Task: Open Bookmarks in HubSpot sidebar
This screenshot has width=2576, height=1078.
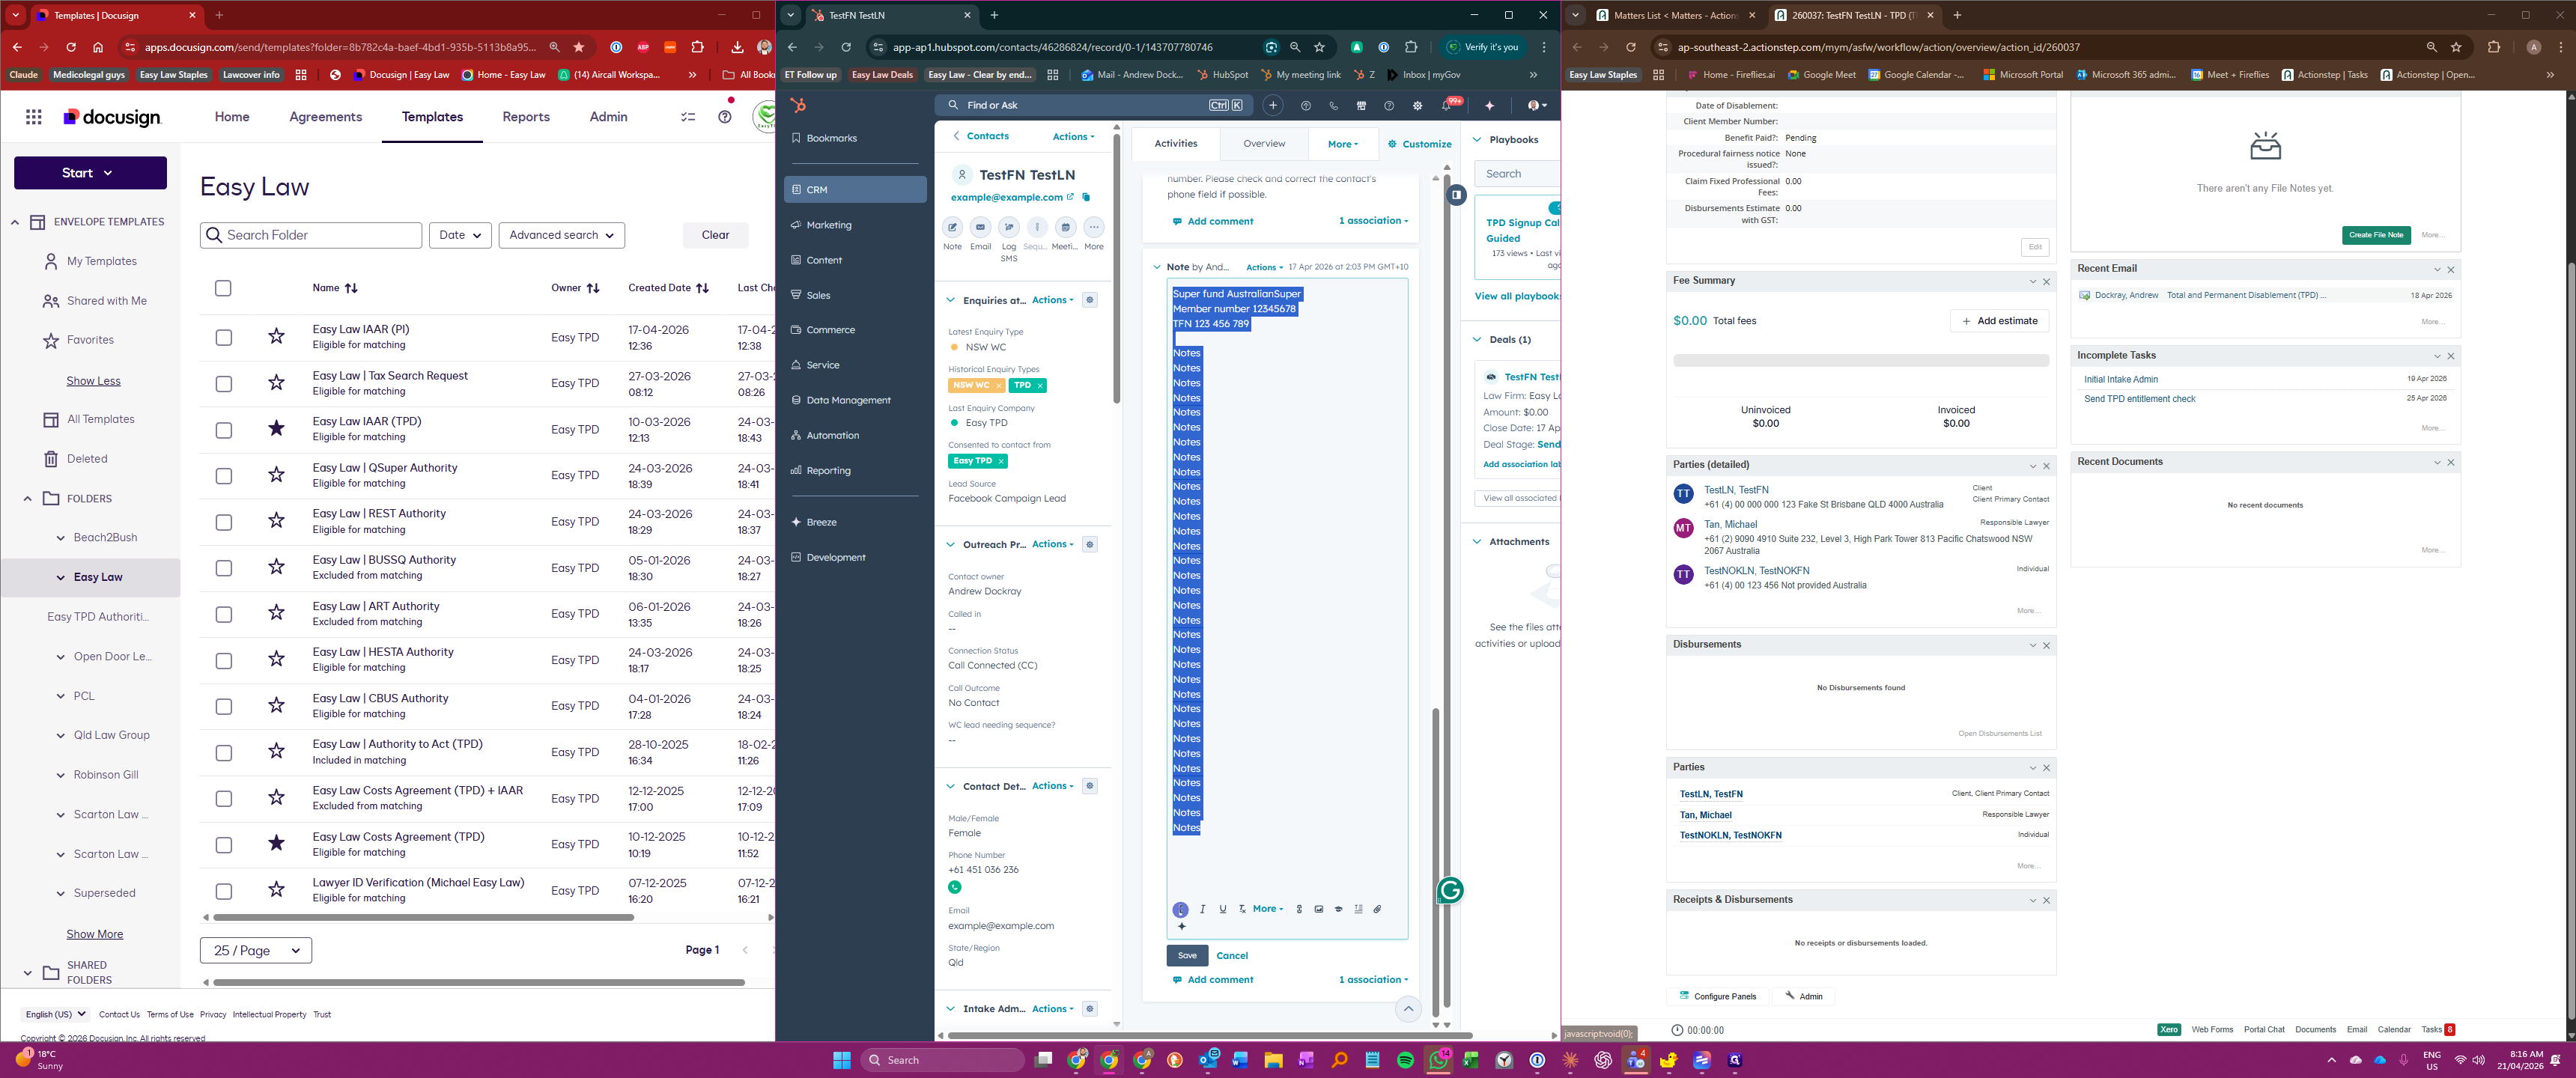Action: pyautogui.click(x=831, y=138)
